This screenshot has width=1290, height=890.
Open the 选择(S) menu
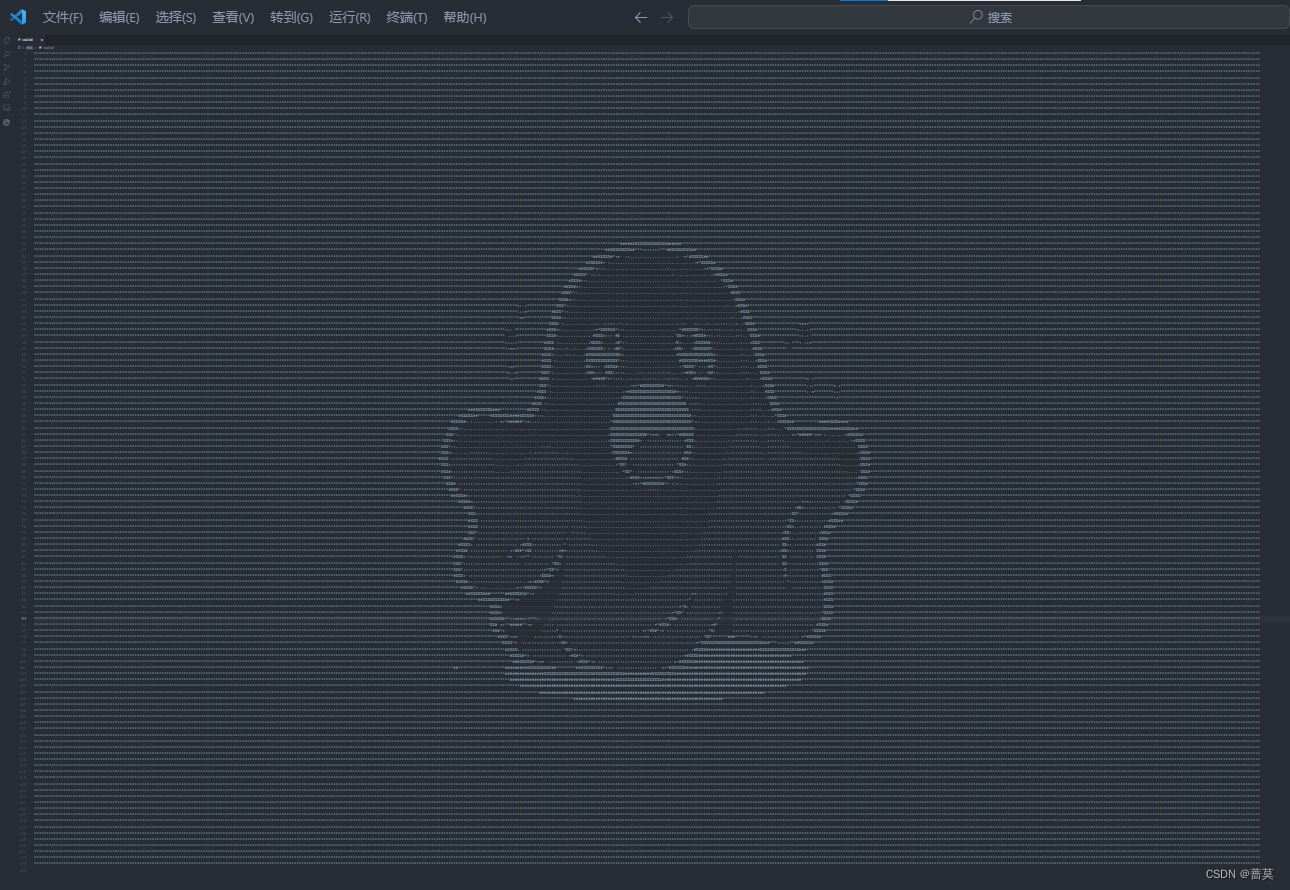175,17
